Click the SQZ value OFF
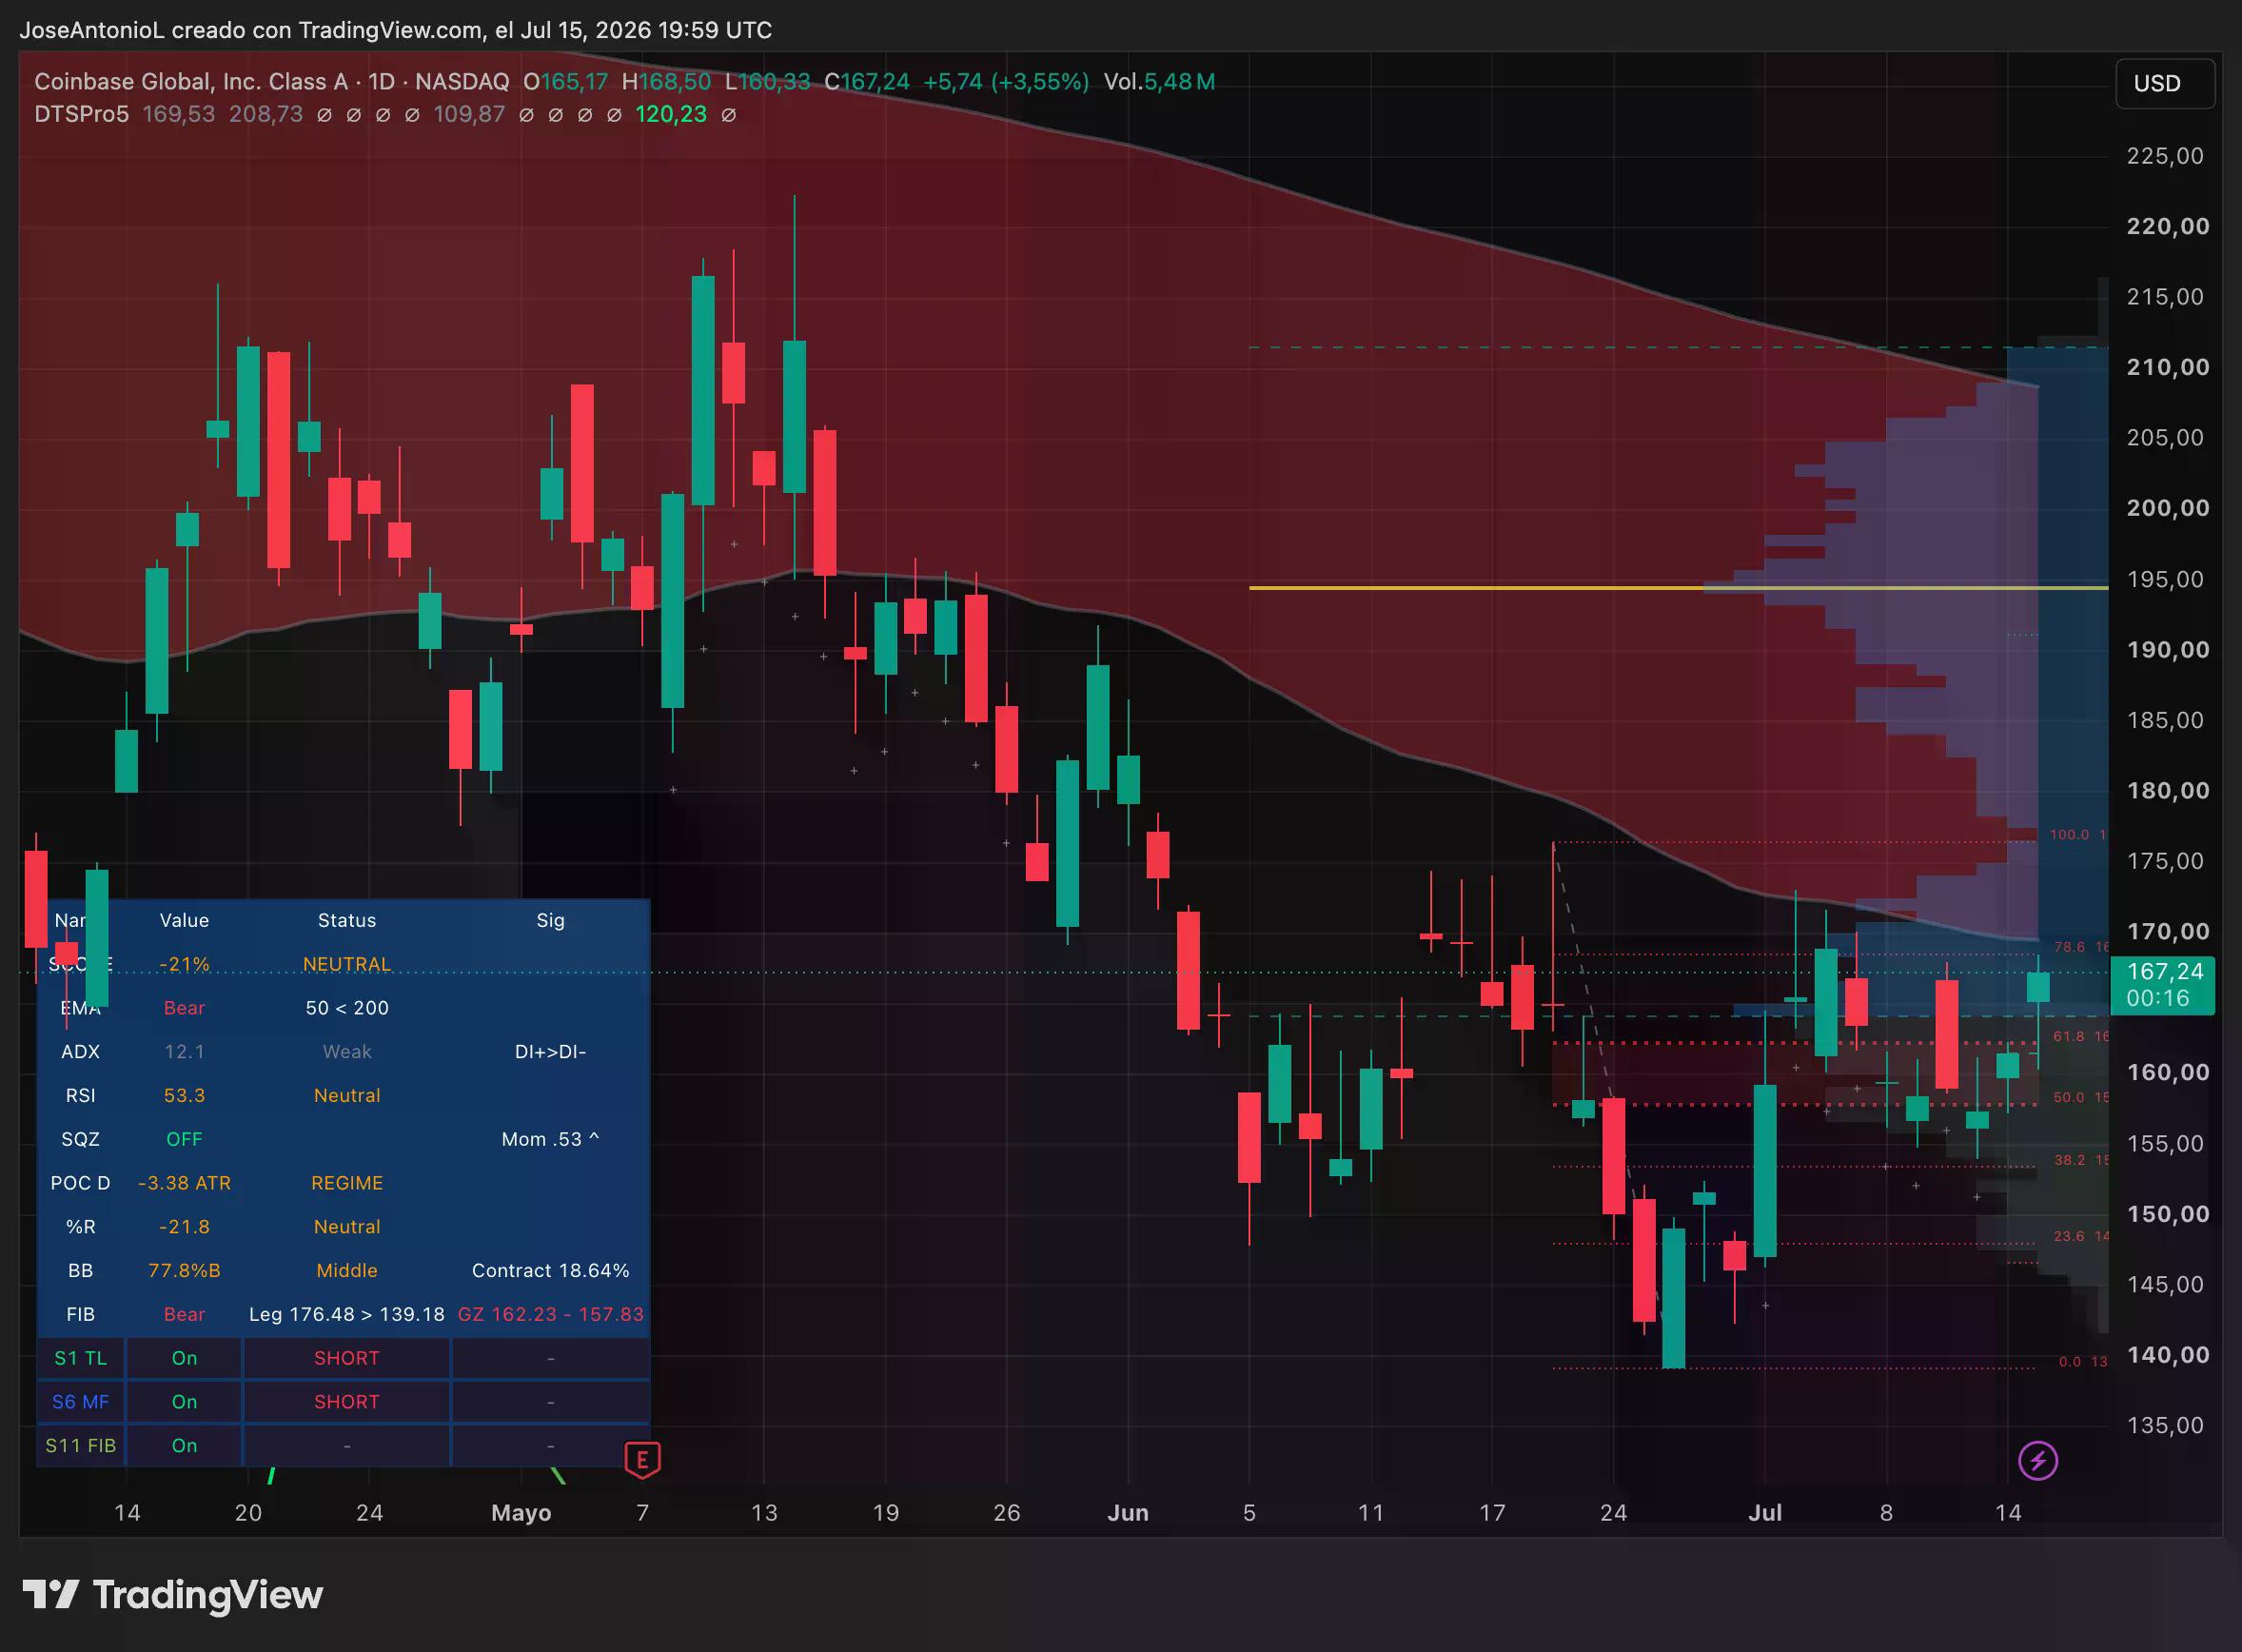2242x1652 pixels. (184, 1139)
